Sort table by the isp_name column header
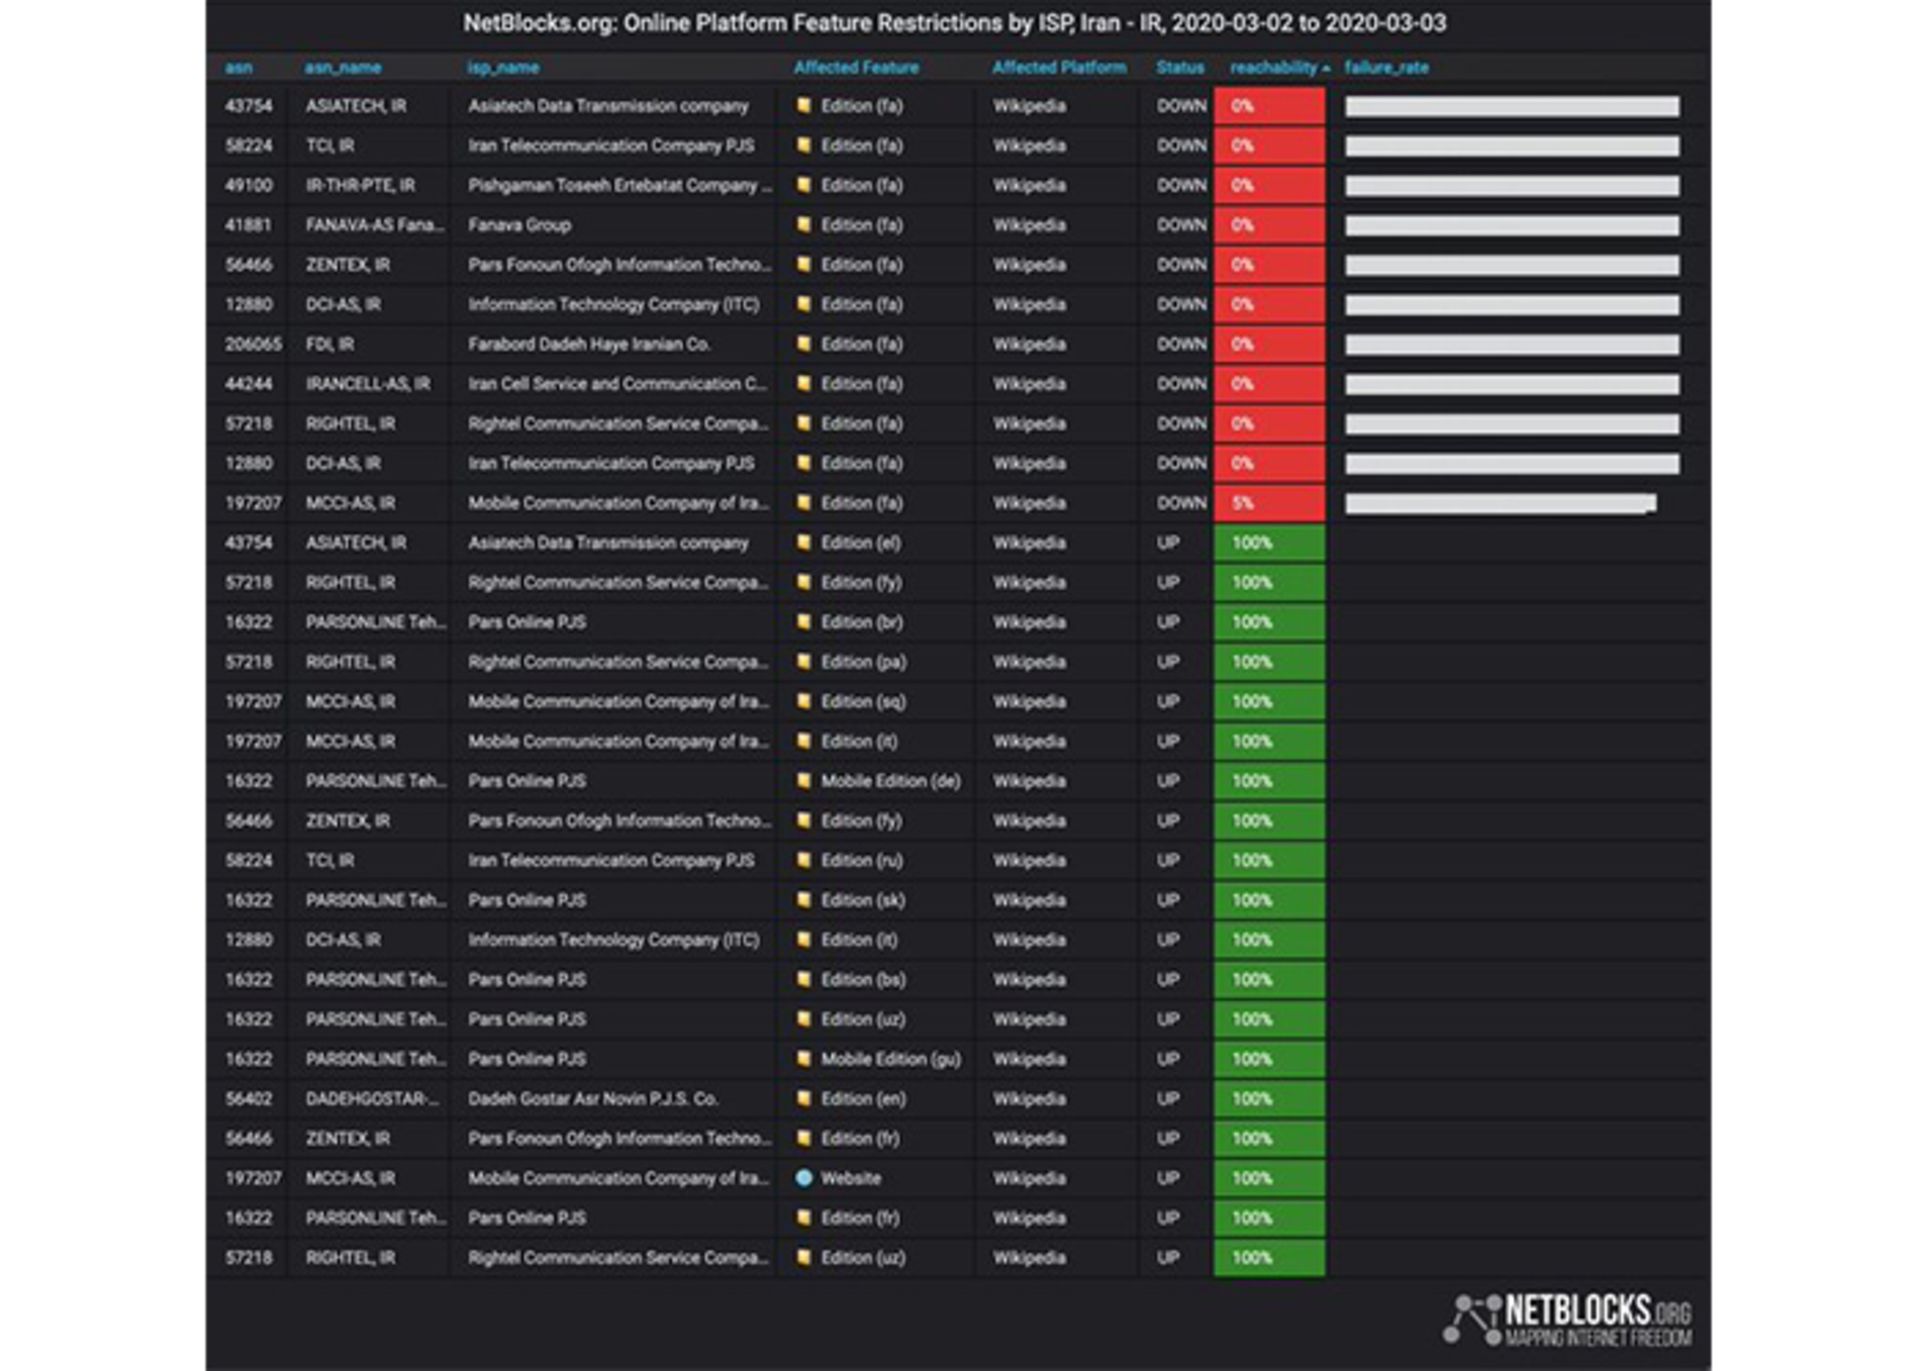This screenshot has height=1371, width=1920. click(503, 67)
